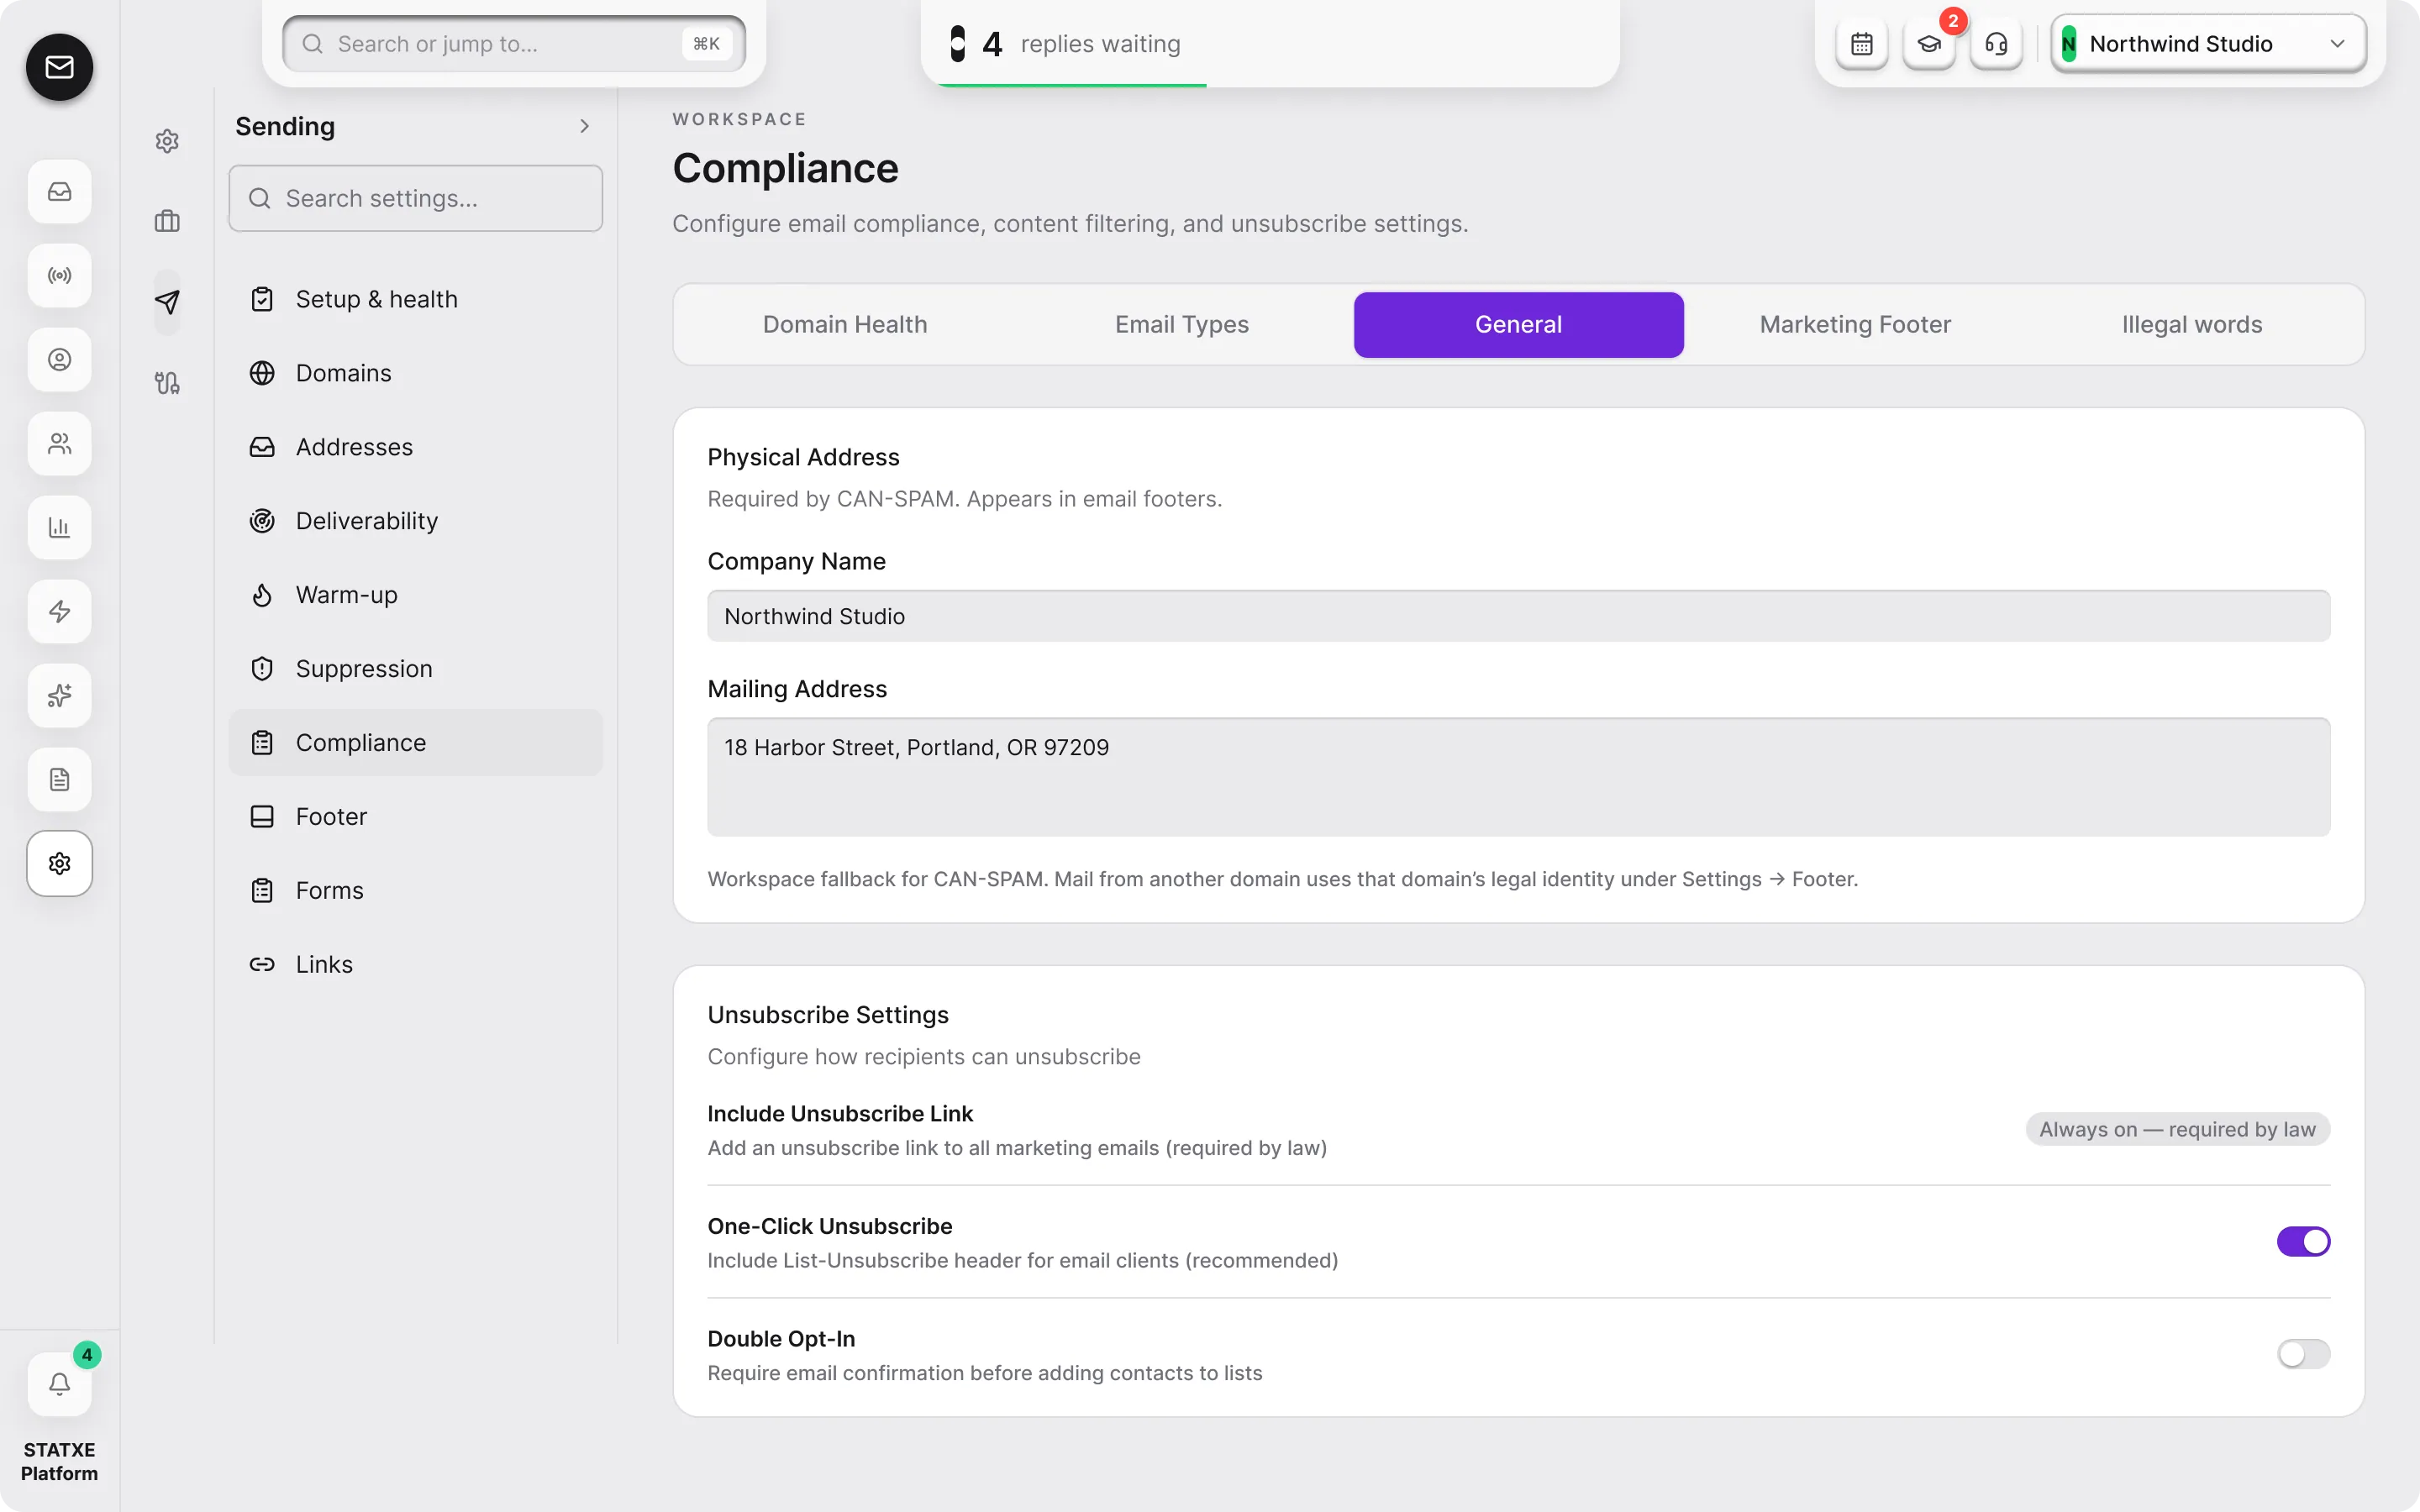Disable the One-Click Unsubscribe toggle

coord(2303,1241)
